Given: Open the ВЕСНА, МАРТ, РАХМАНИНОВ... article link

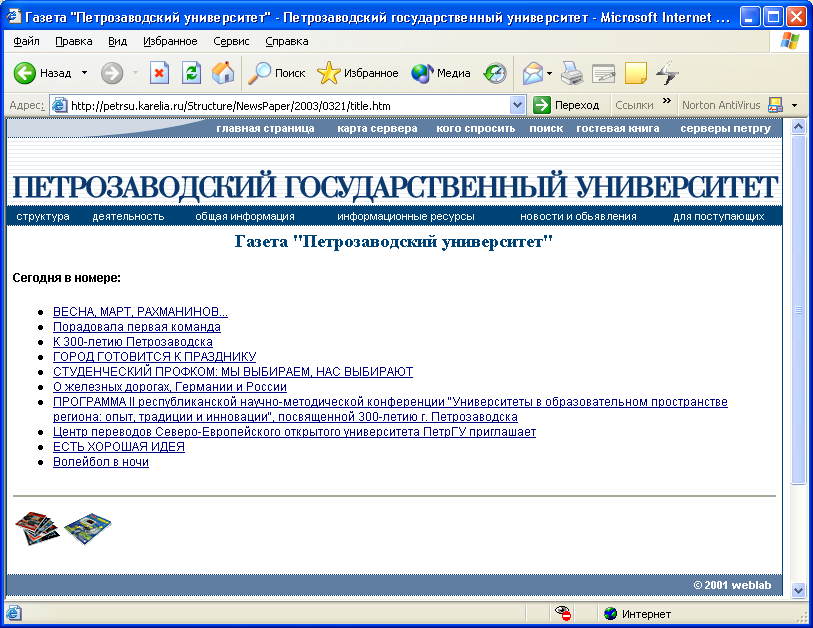Looking at the screenshot, I should click(x=141, y=312).
